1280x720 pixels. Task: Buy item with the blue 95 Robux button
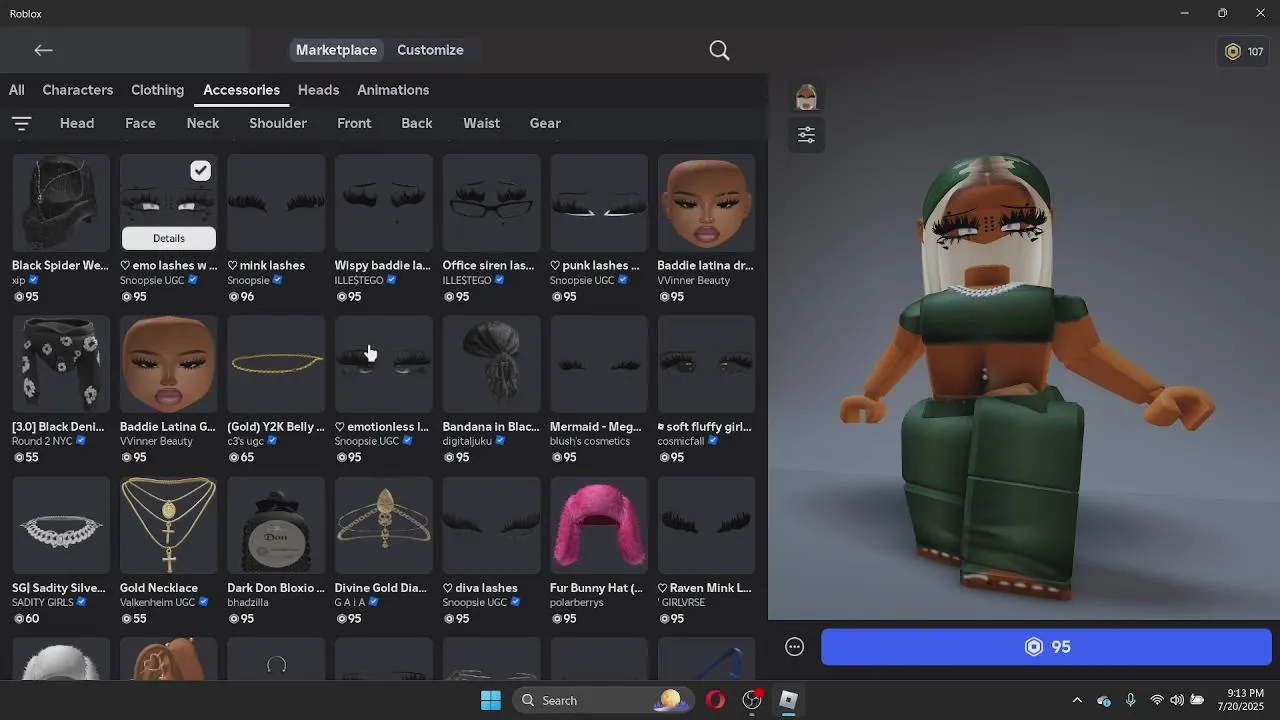[1046, 647]
